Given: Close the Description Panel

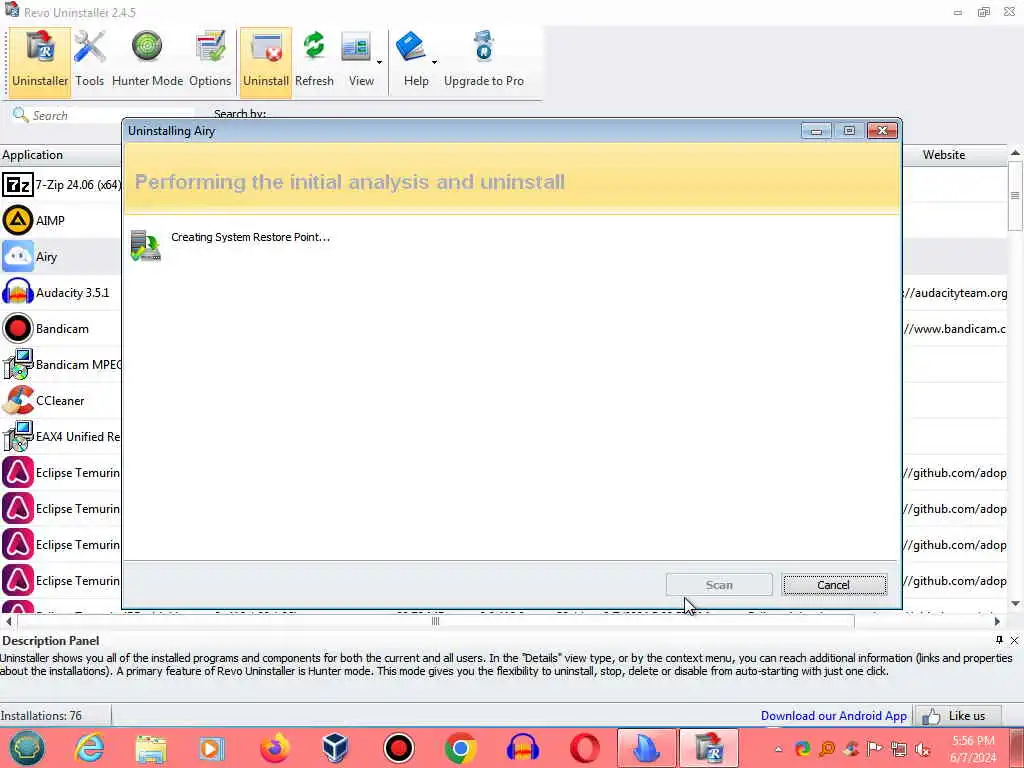Looking at the screenshot, I should coord(1014,640).
